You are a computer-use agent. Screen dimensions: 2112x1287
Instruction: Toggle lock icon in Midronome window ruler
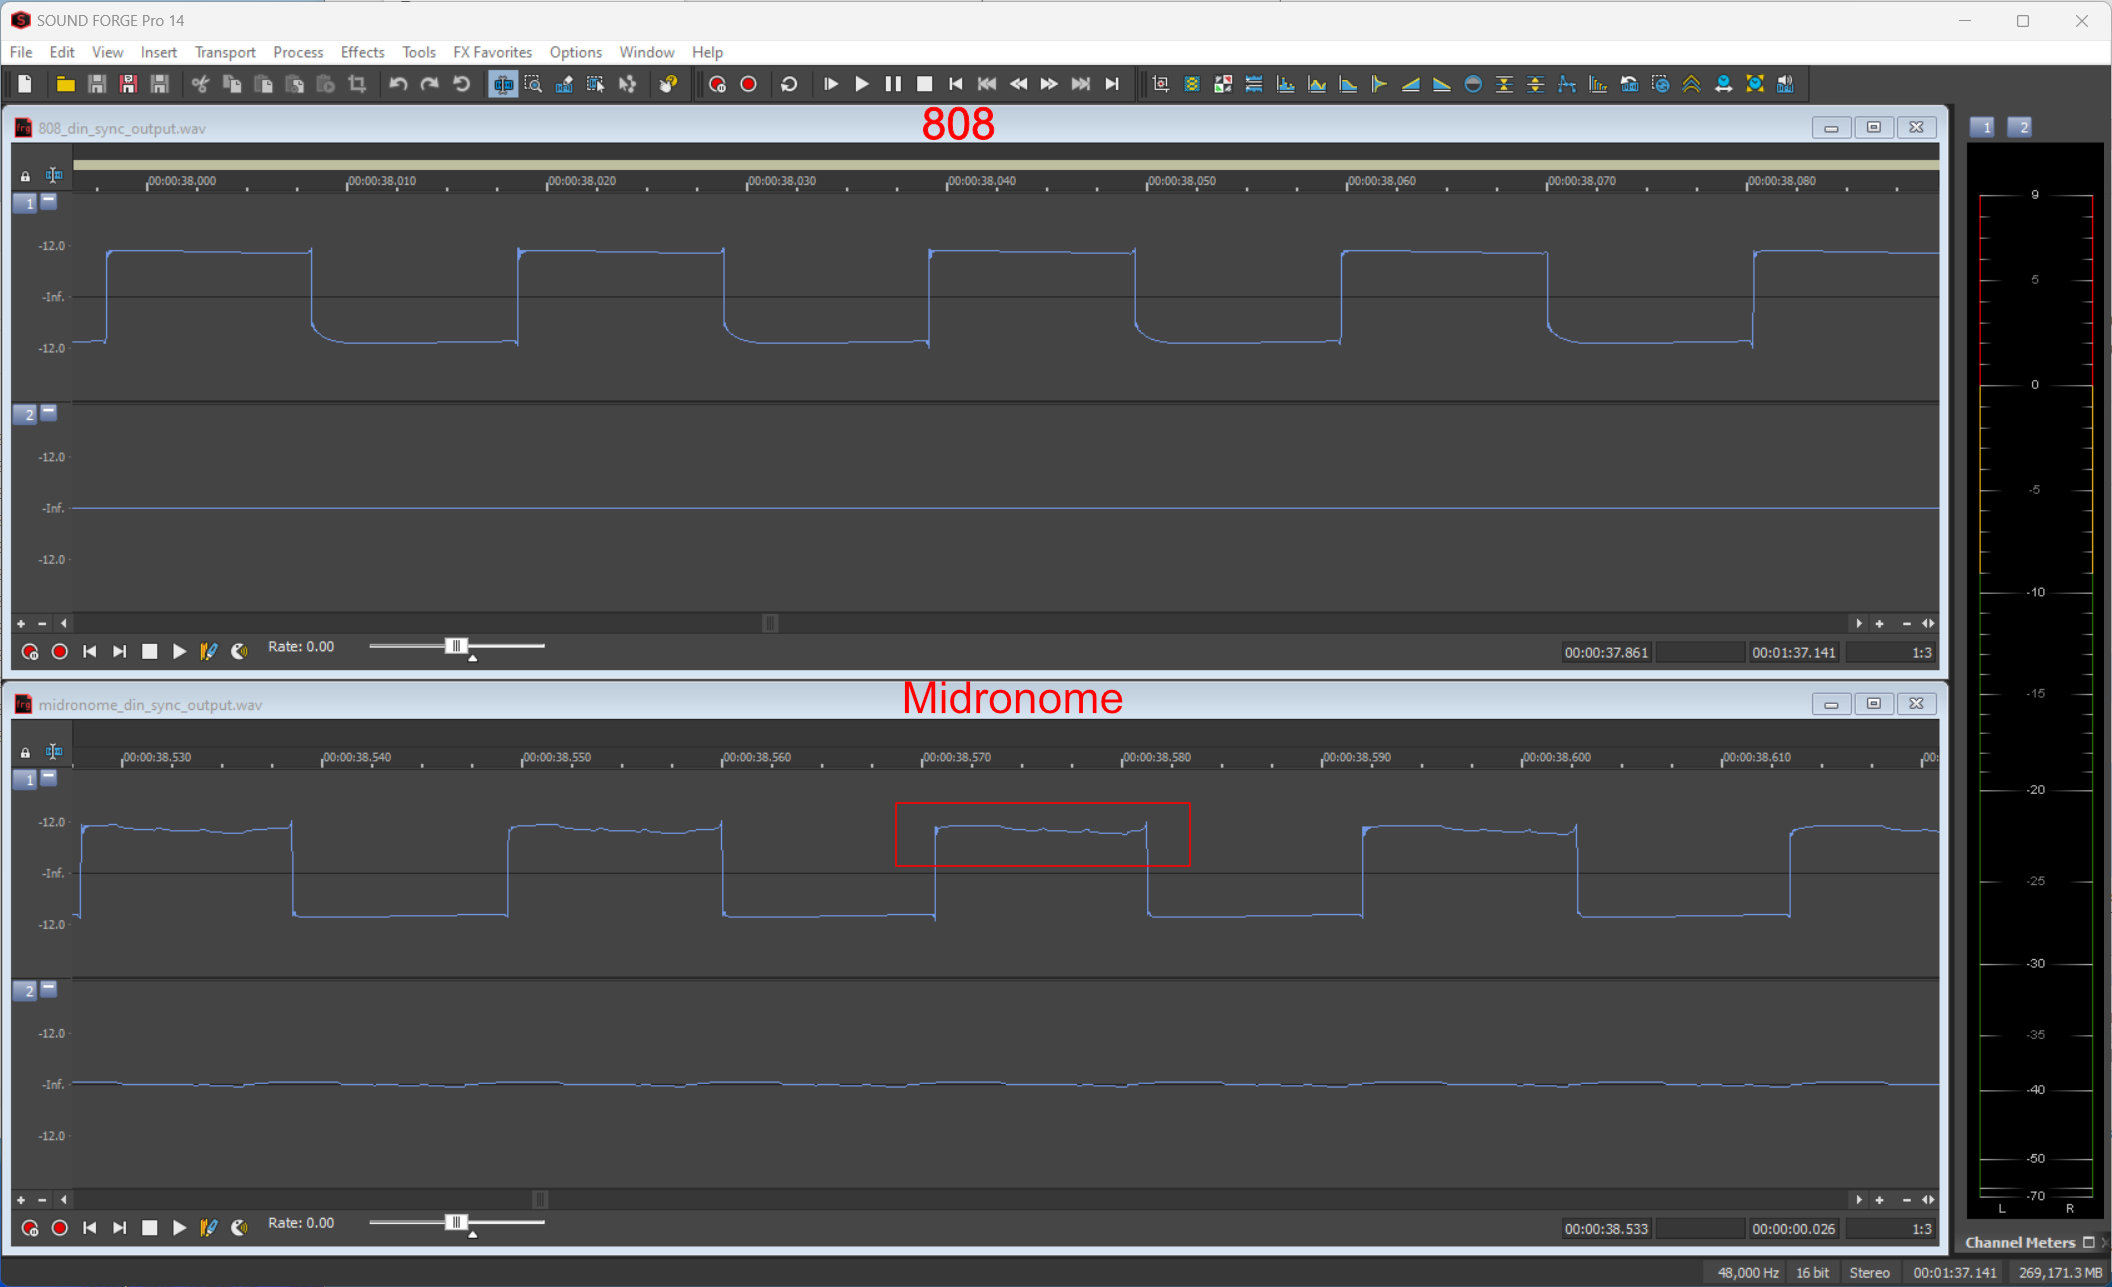25,752
